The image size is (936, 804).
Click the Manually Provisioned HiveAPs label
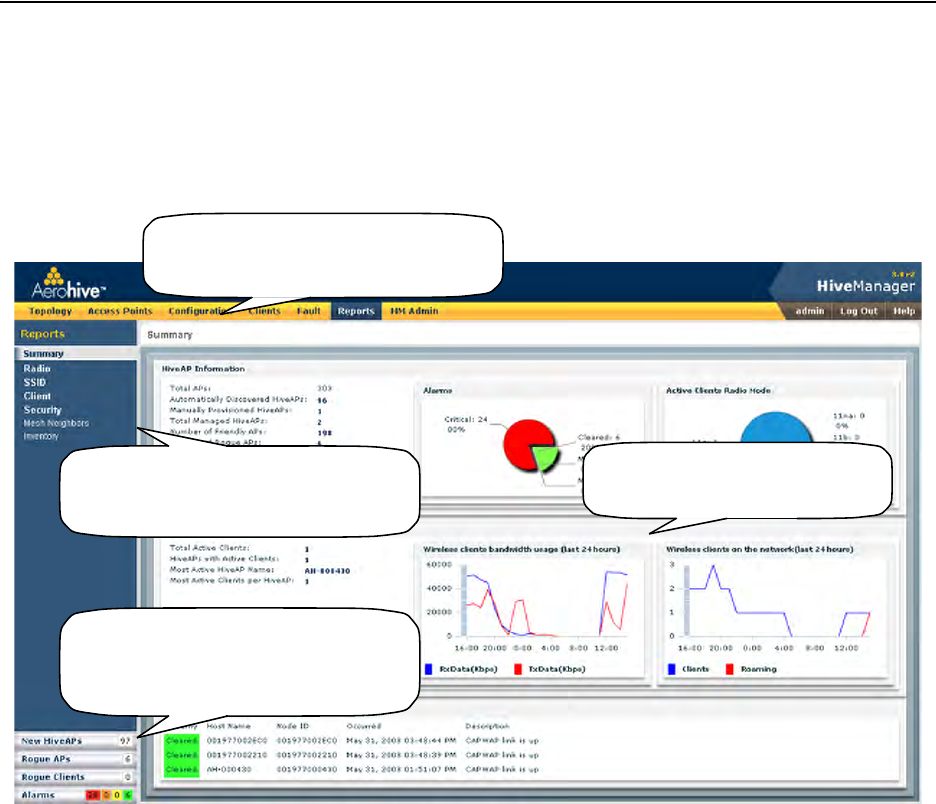click(230, 410)
